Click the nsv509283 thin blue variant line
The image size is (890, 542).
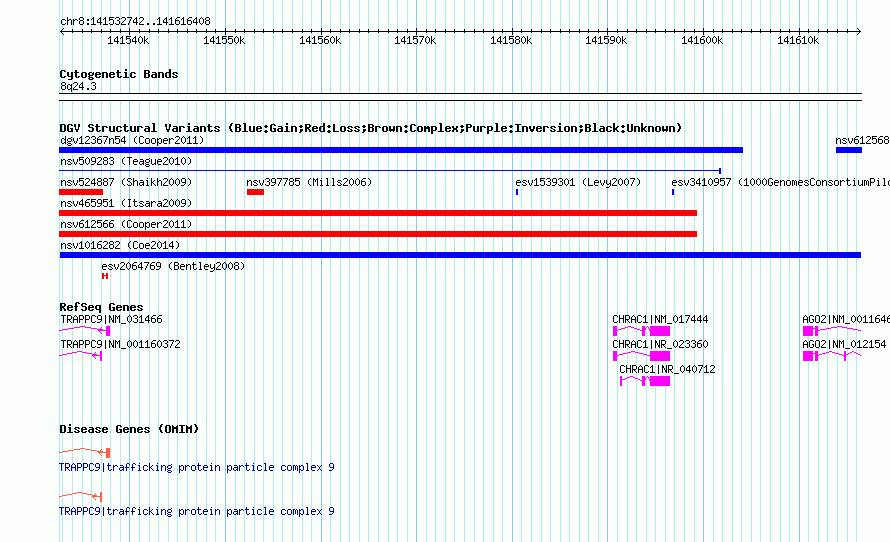tap(390, 170)
